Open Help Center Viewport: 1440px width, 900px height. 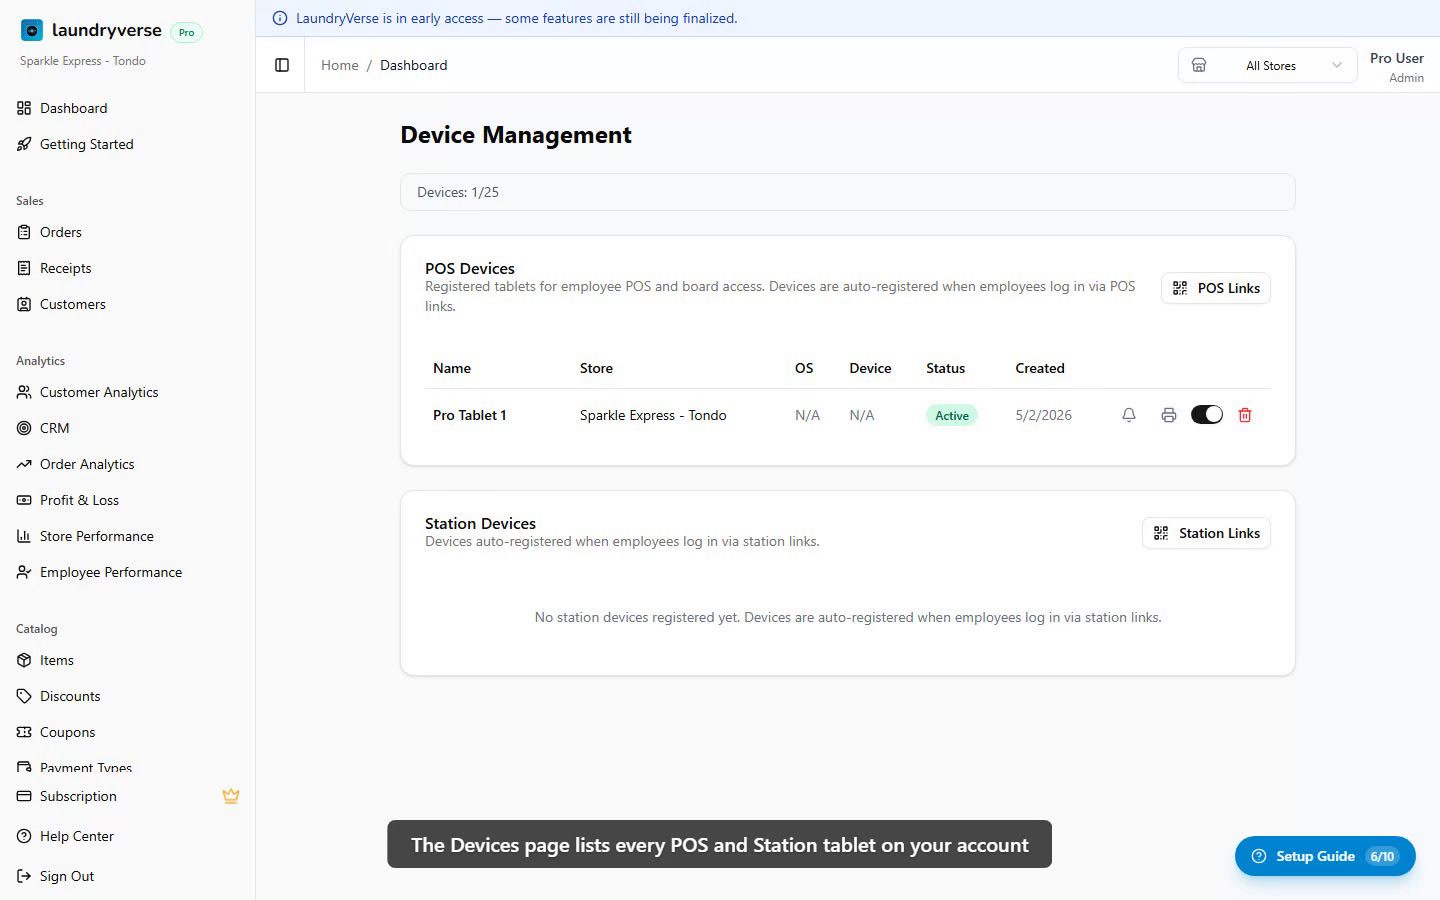coord(127,836)
